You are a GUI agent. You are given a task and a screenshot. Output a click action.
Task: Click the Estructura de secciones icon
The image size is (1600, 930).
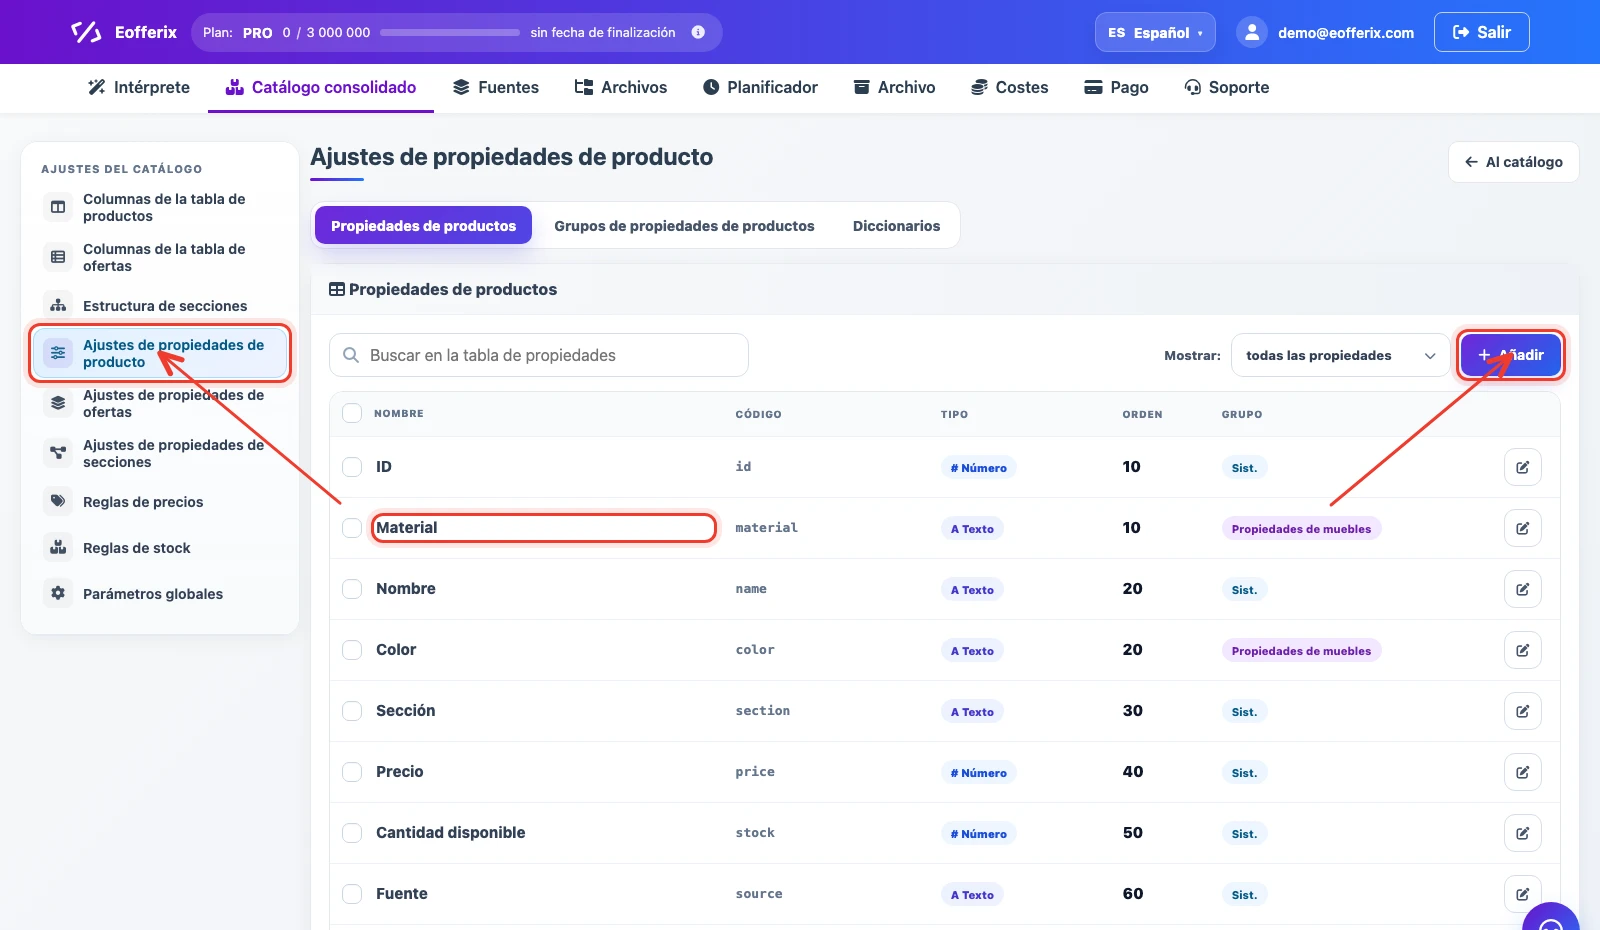click(x=58, y=305)
